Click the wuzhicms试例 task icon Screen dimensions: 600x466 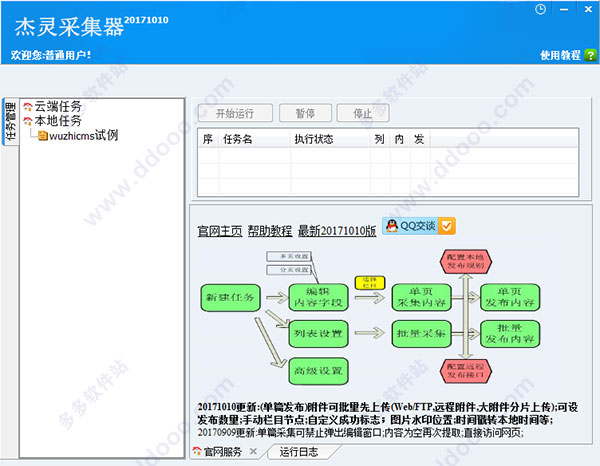click(43, 136)
